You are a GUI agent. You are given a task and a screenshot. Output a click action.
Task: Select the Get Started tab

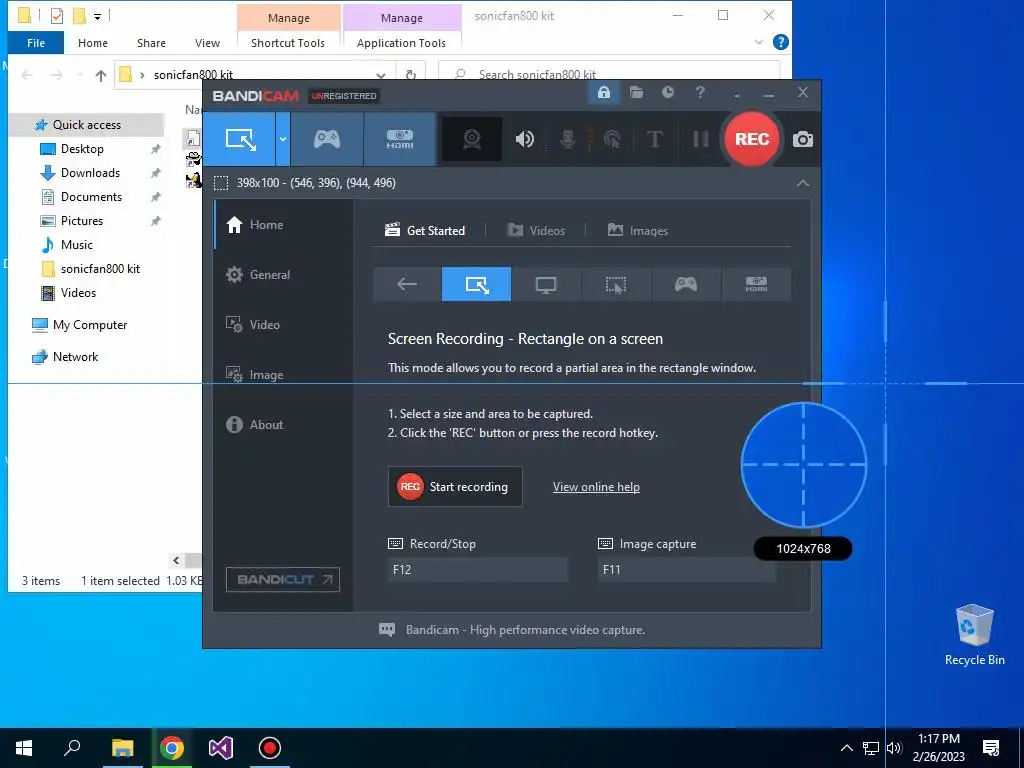coord(425,231)
